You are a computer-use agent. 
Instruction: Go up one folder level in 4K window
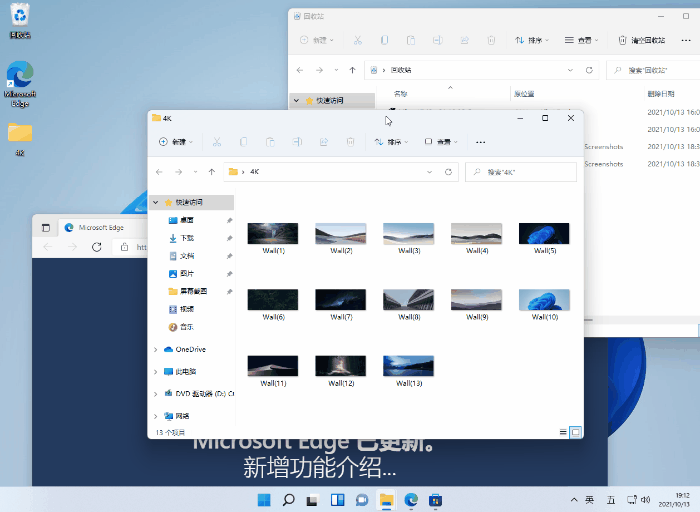(x=211, y=172)
